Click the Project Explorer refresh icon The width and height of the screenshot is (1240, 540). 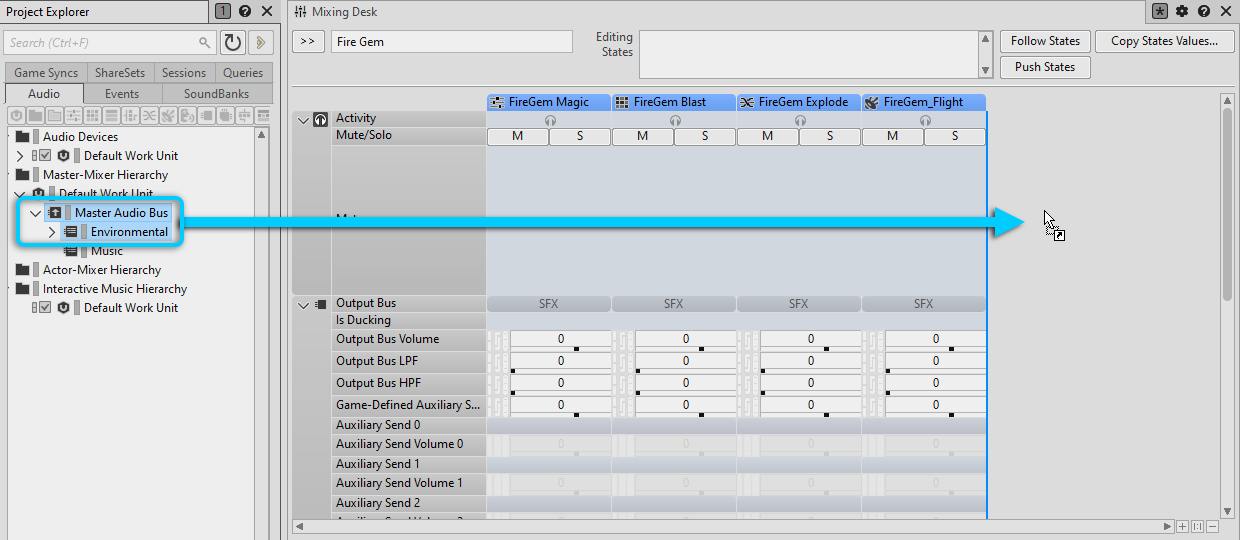[232, 42]
